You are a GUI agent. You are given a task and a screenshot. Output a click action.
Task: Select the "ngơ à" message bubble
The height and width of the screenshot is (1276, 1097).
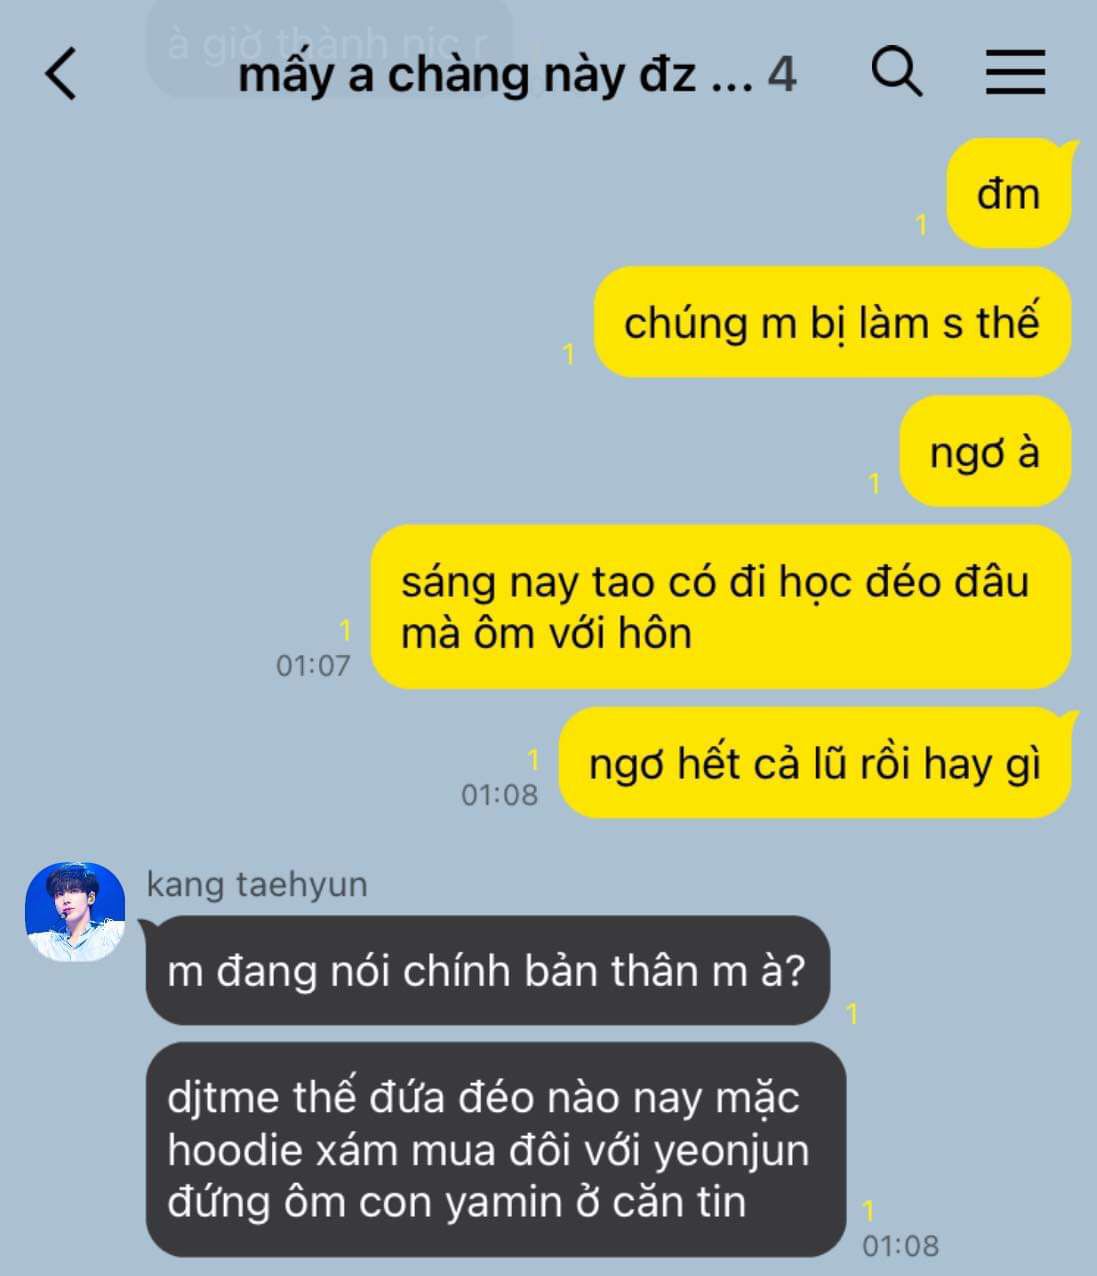(985, 452)
